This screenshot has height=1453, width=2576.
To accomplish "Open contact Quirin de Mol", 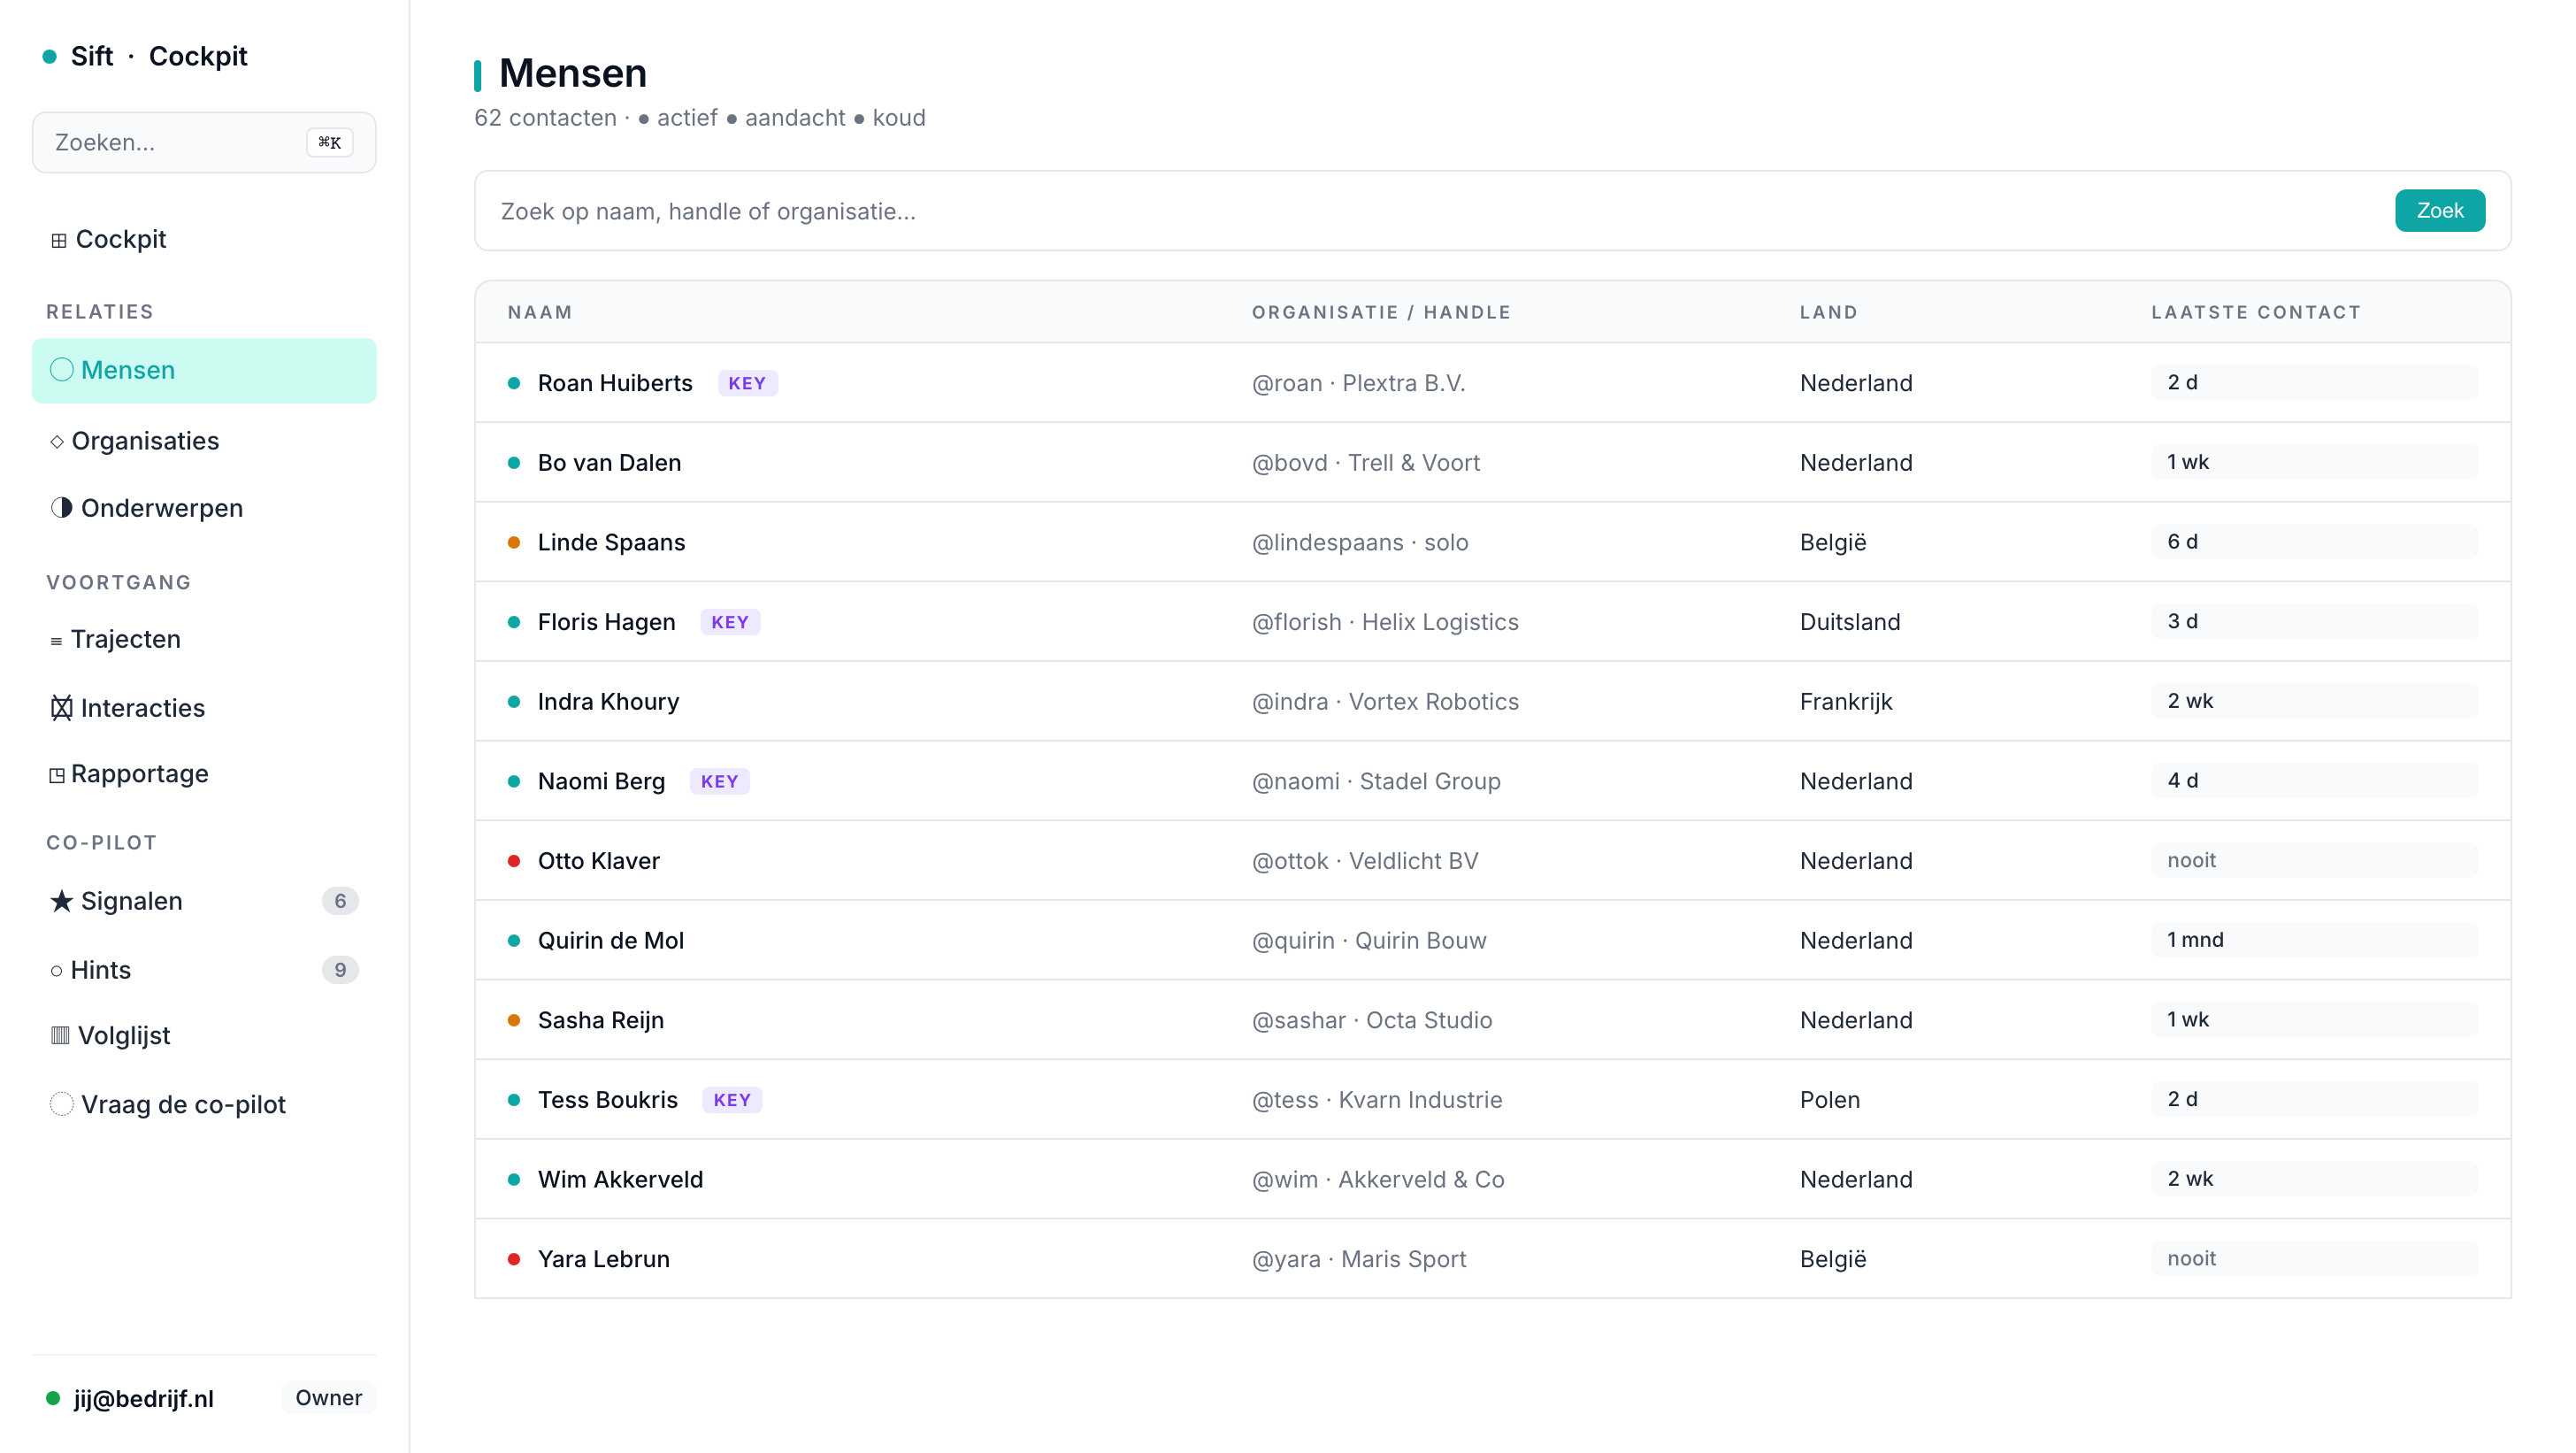I will point(611,941).
